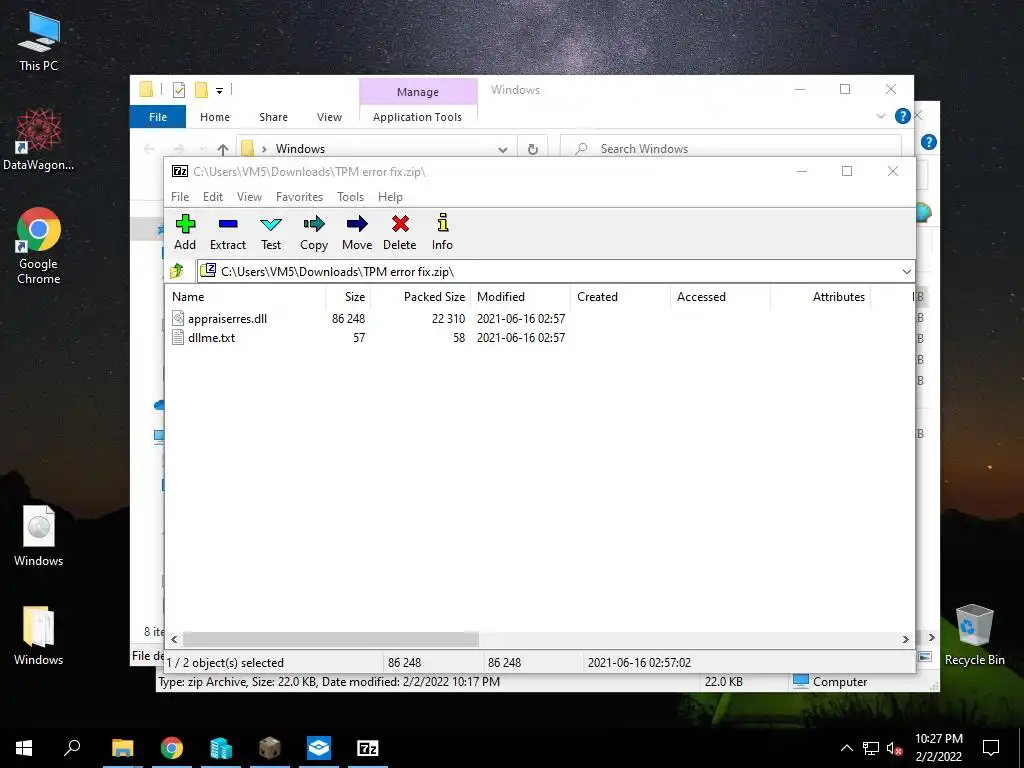The width and height of the screenshot is (1024, 768).
Task: Sort by Packed Size column
Action: [x=421, y=296]
